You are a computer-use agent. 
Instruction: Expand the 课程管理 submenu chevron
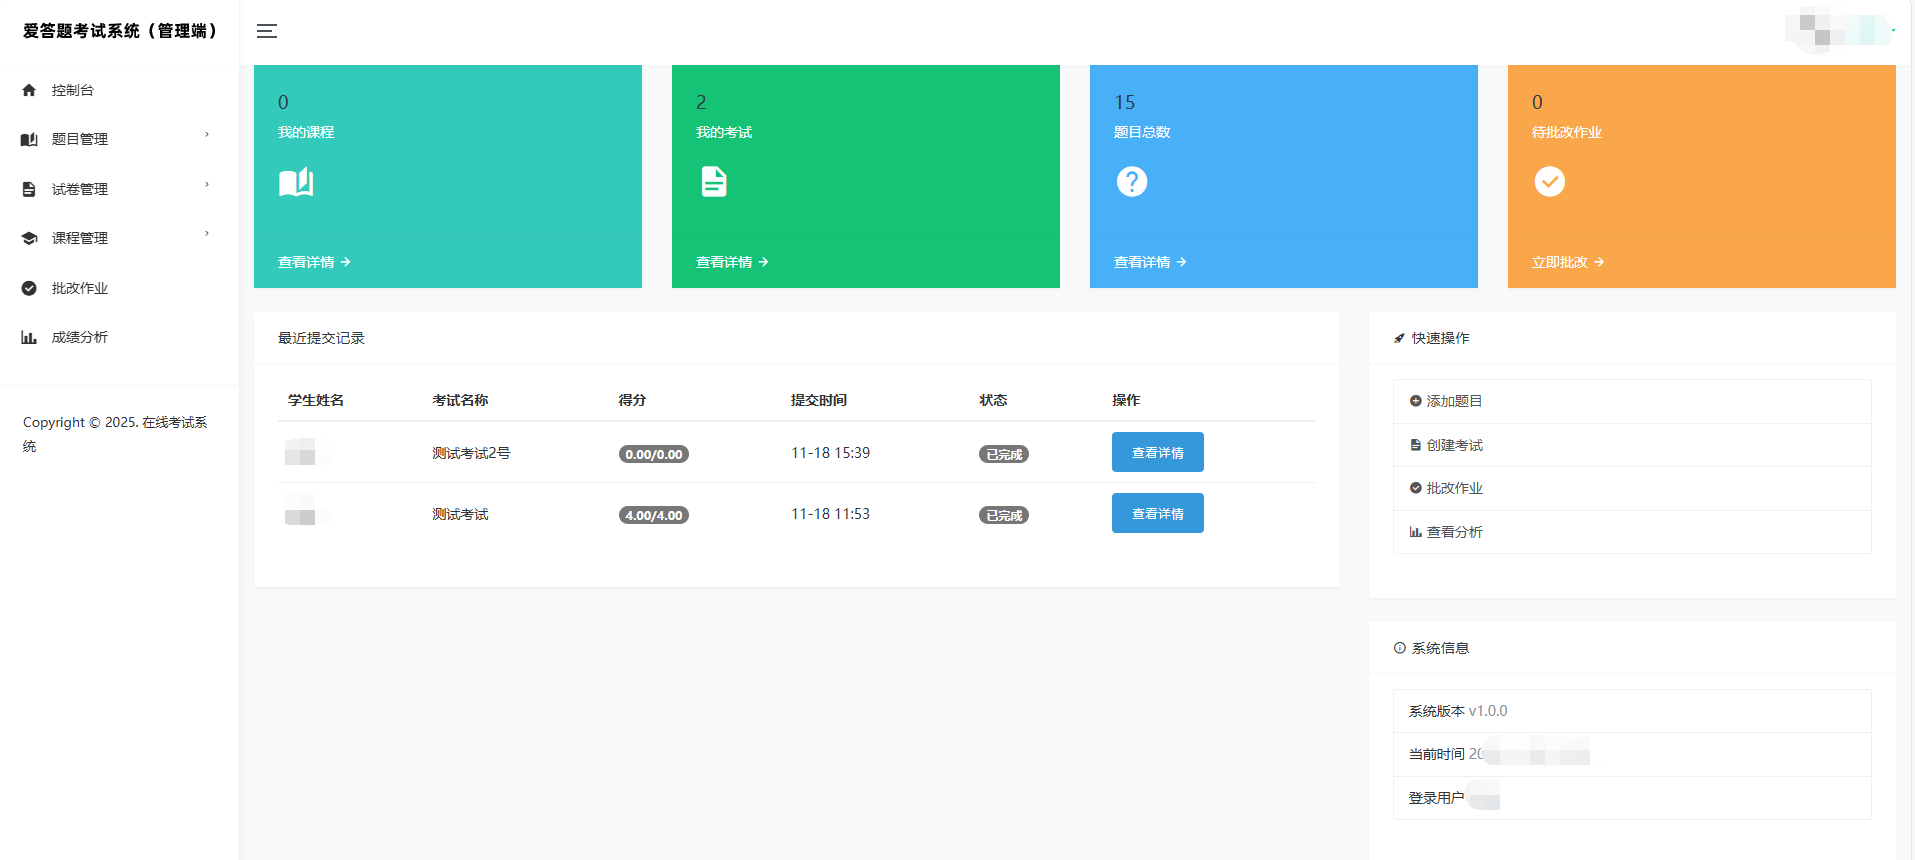(x=207, y=234)
